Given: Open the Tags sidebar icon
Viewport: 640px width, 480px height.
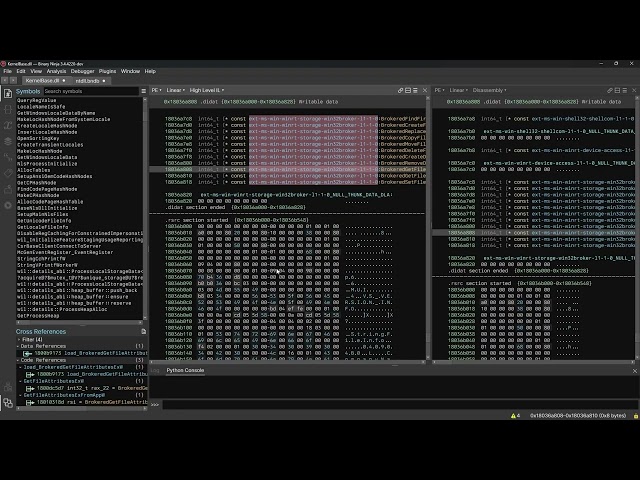Looking at the screenshot, I should [x=8, y=173].
